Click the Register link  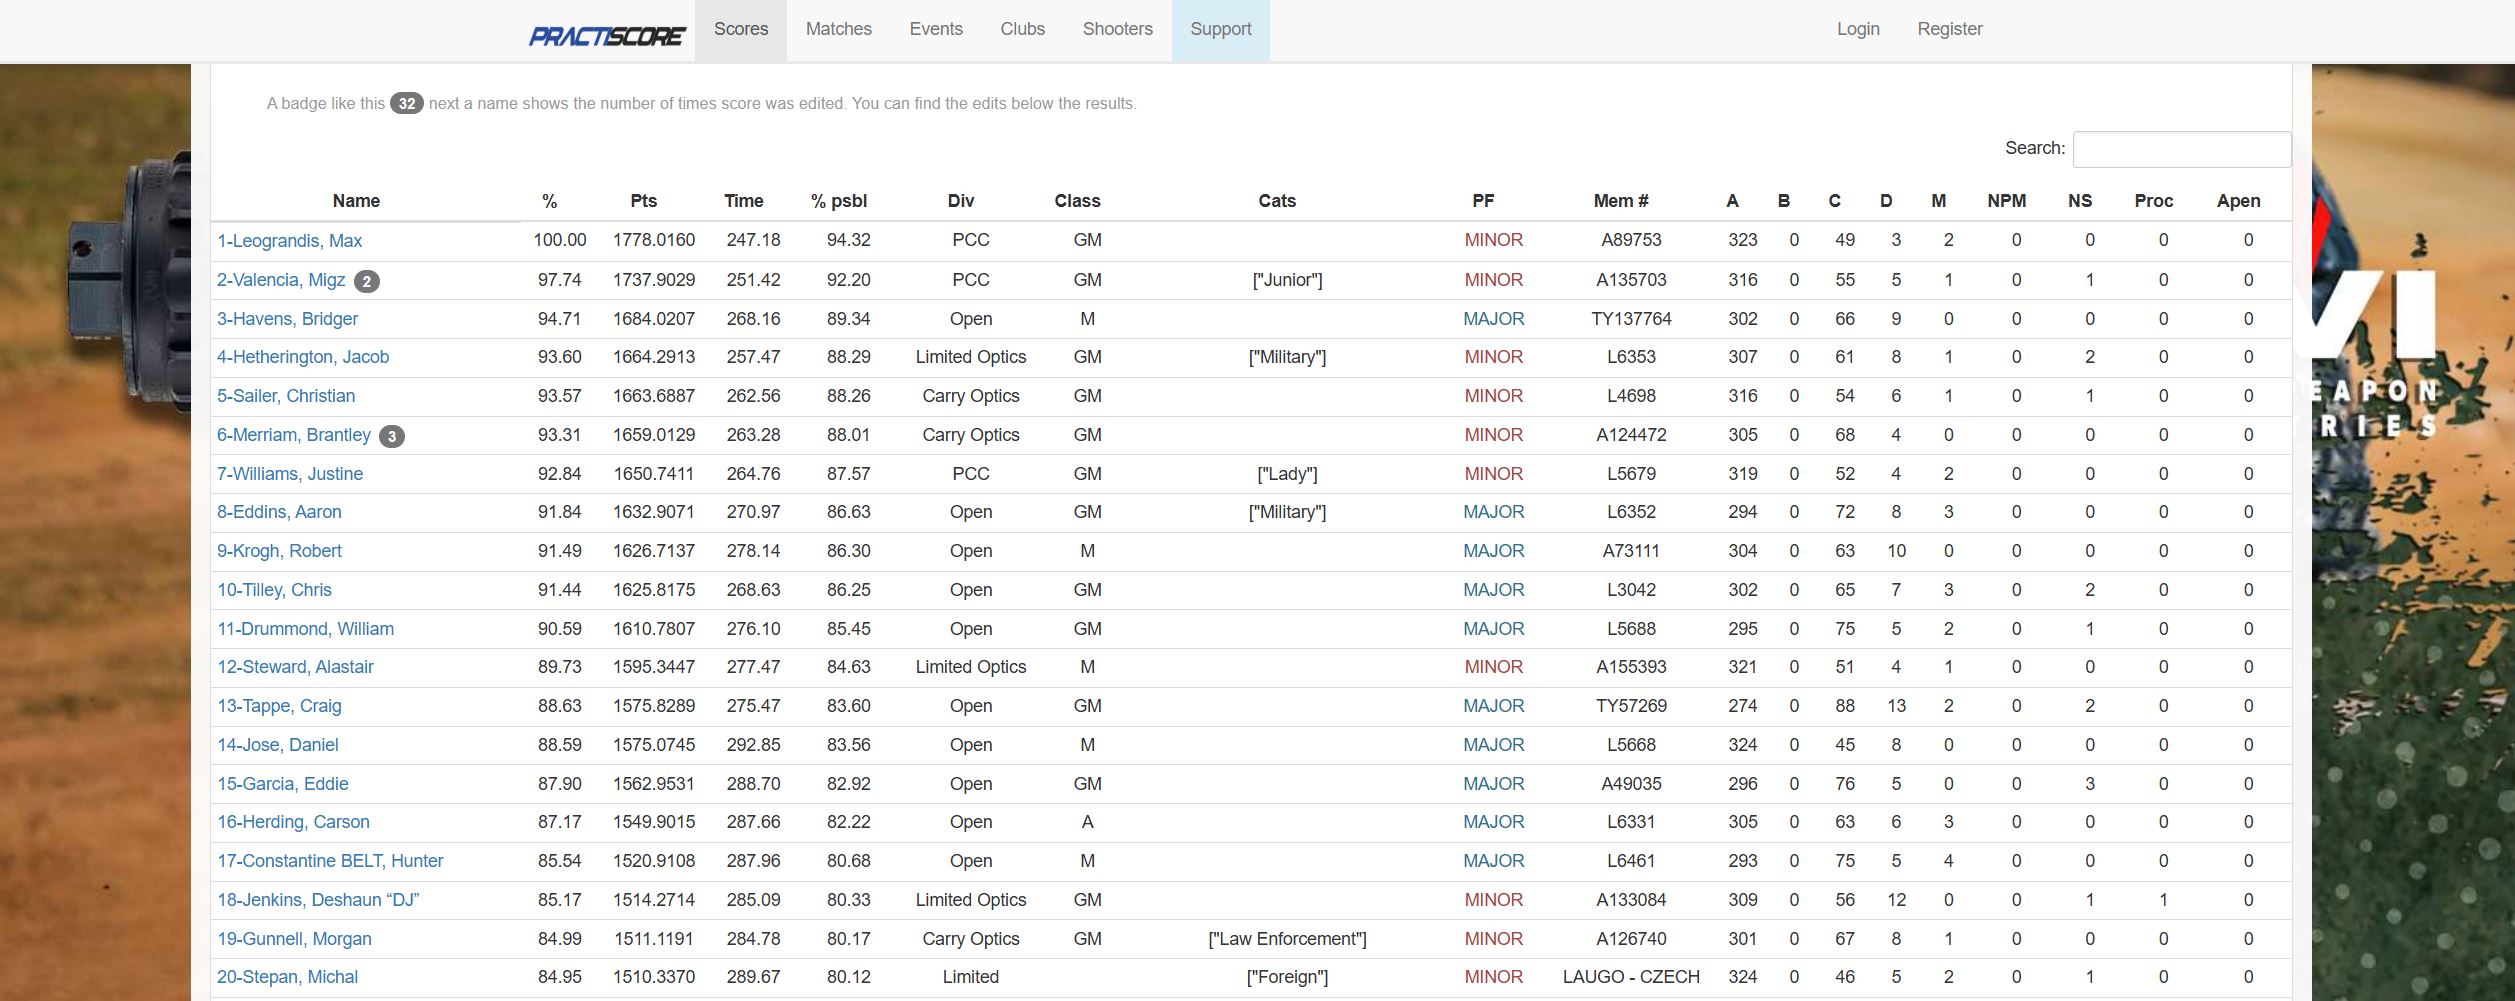click(x=1950, y=30)
